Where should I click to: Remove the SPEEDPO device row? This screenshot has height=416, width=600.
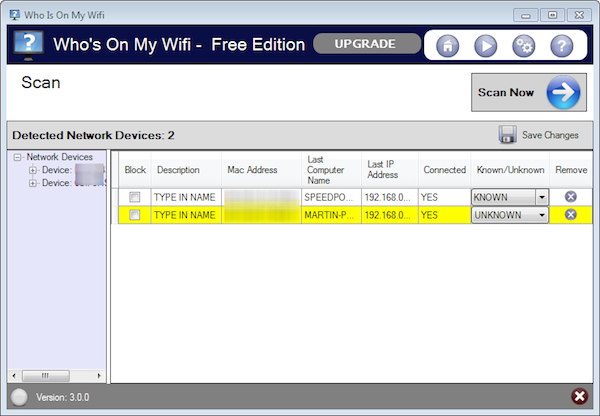coord(571,197)
